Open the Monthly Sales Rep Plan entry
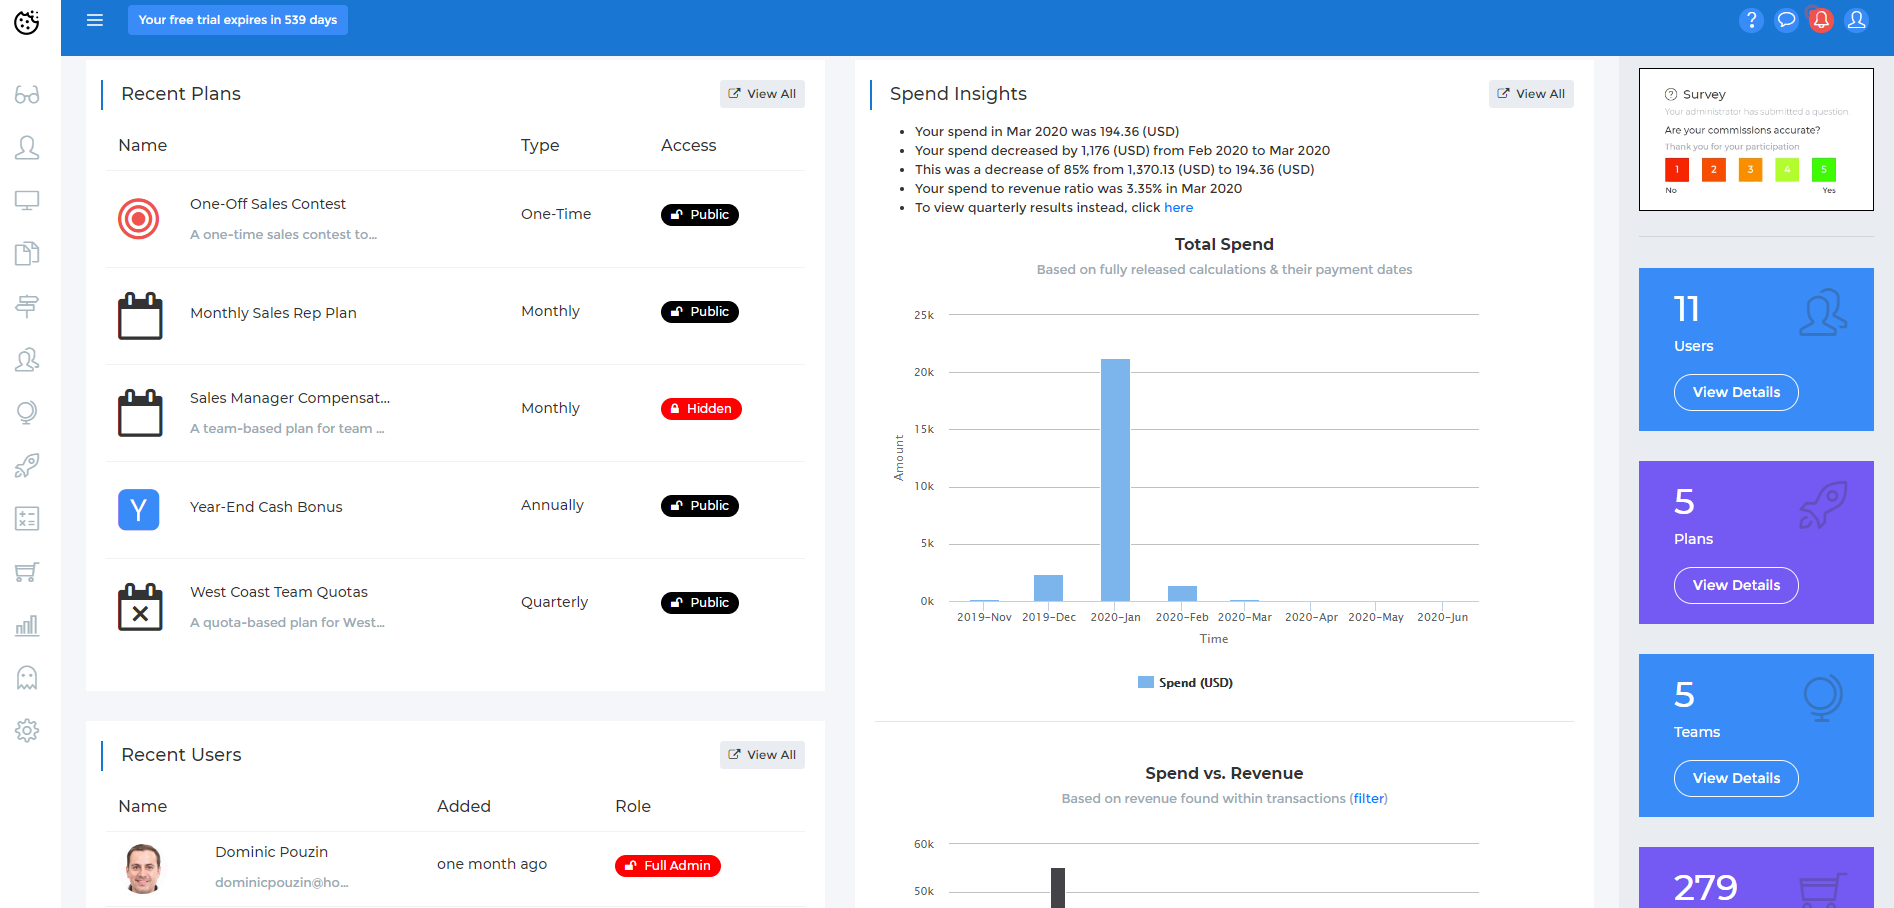The image size is (1894, 908). coord(273,312)
